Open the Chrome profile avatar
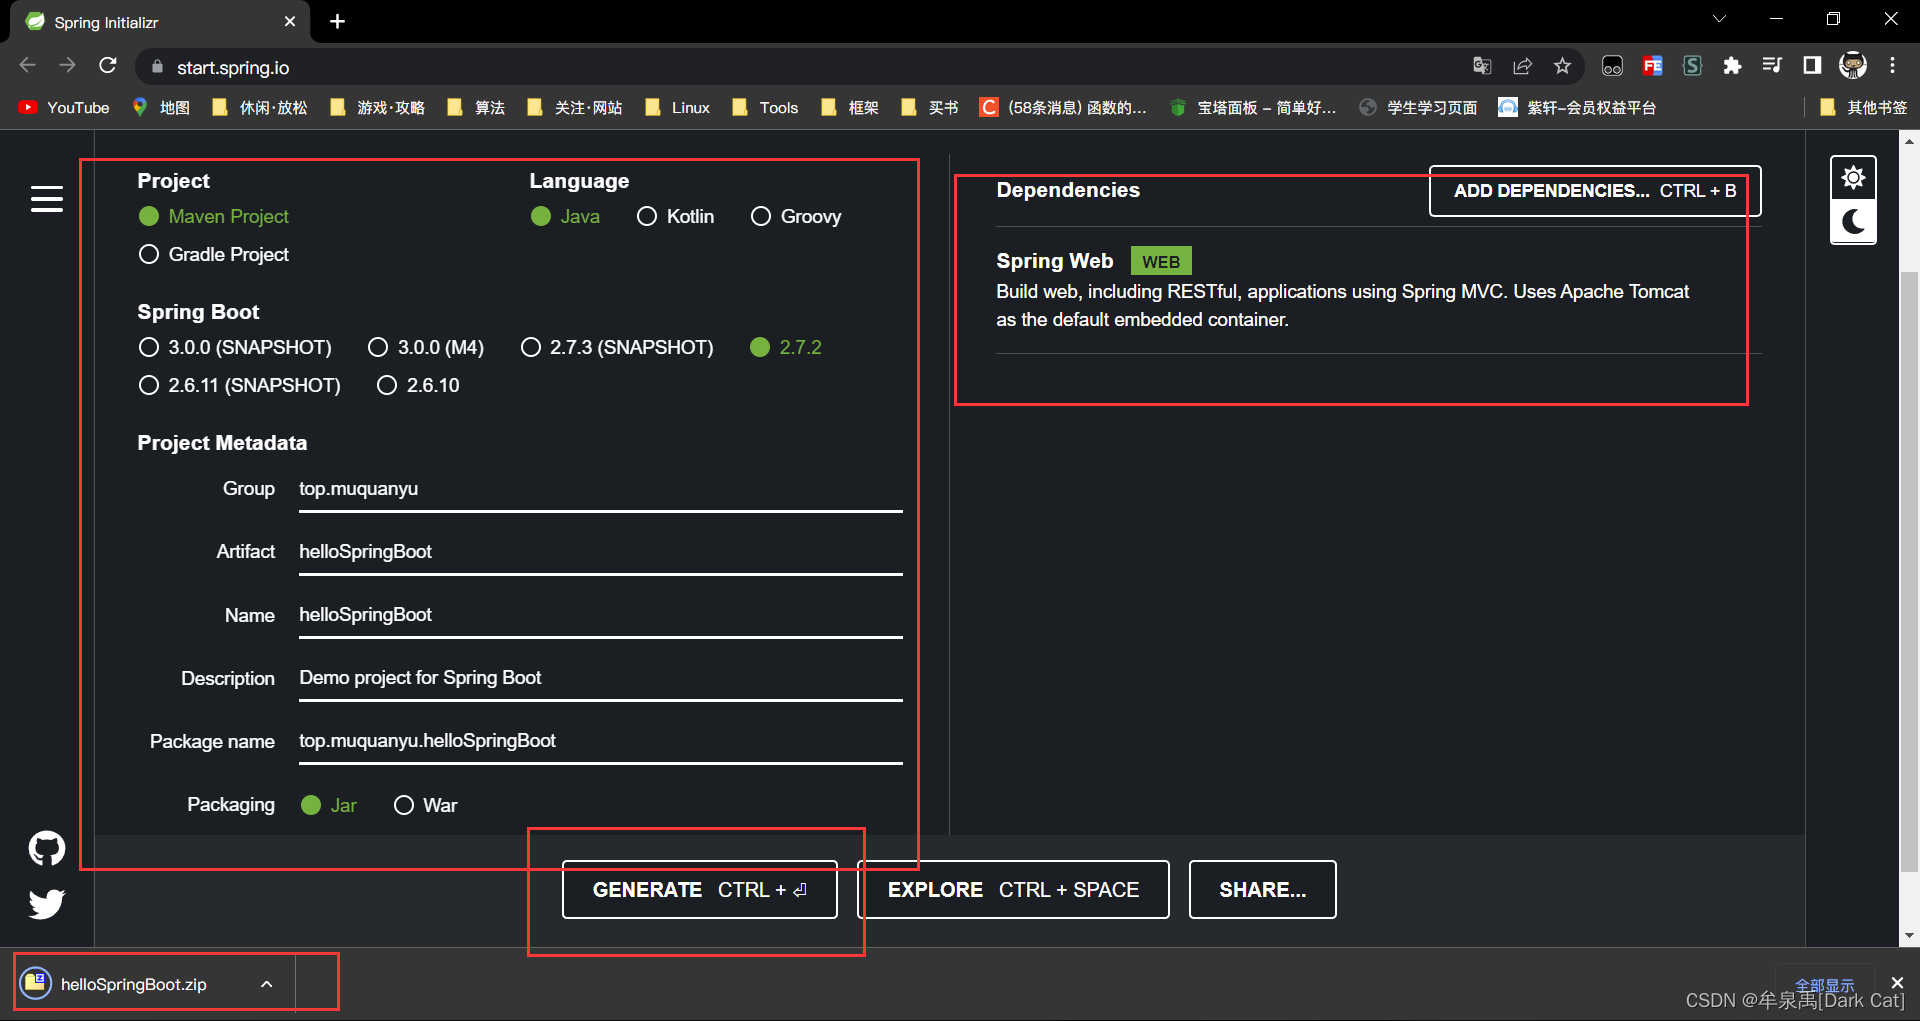This screenshot has width=1920, height=1021. pyautogui.click(x=1853, y=66)
